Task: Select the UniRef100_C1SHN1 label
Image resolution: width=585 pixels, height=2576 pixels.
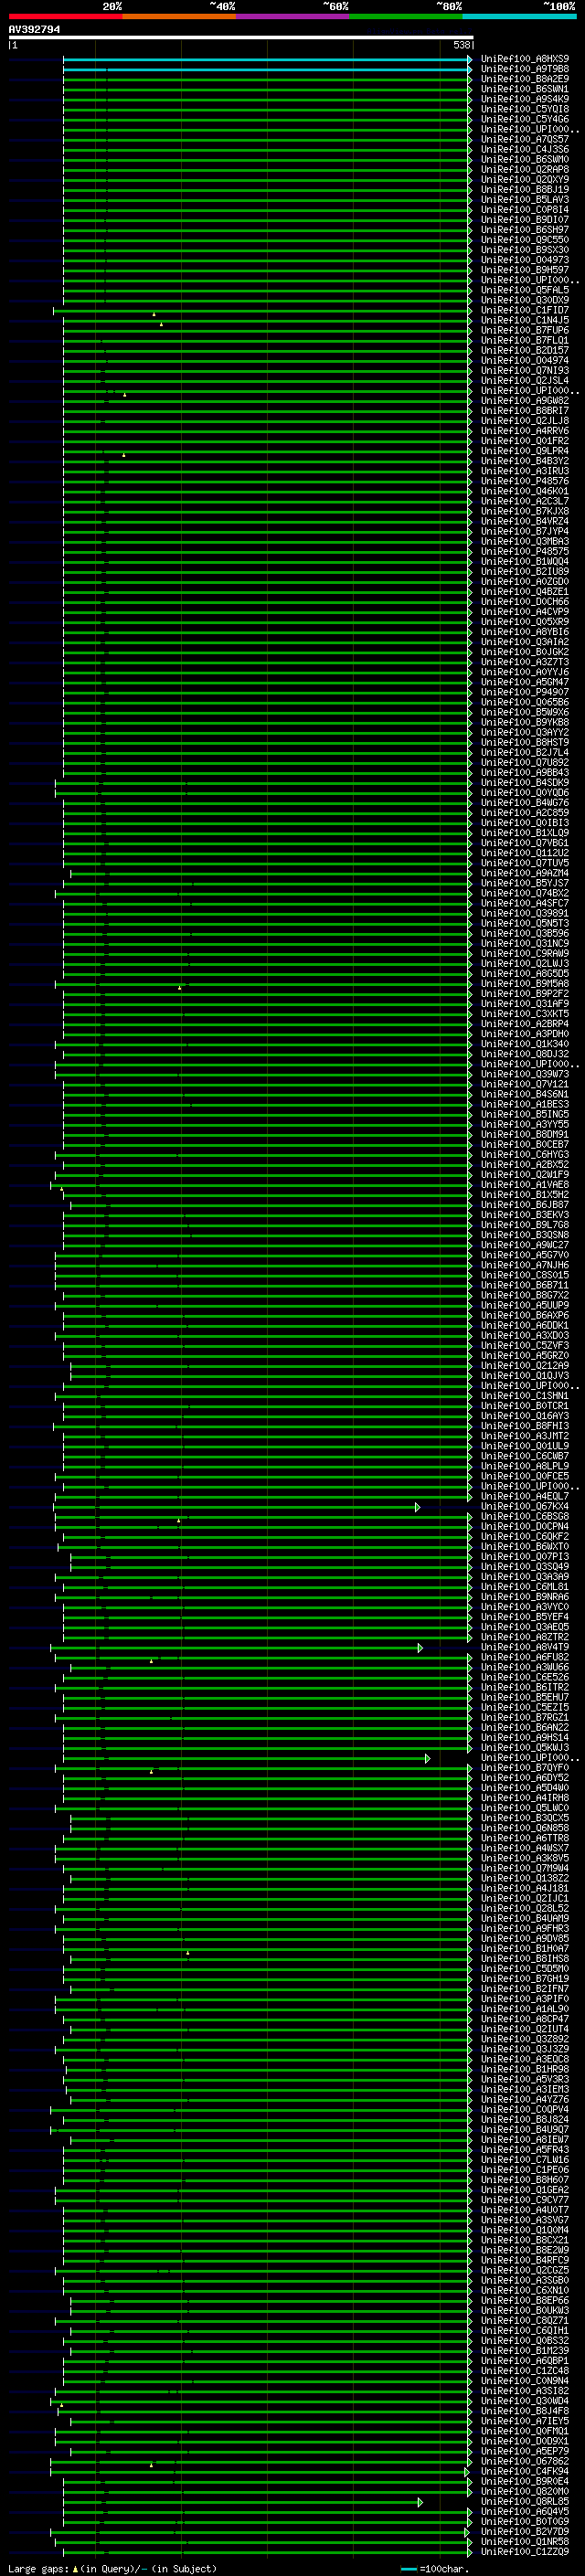Action: pyautogui.click(x=525, y=1396)
